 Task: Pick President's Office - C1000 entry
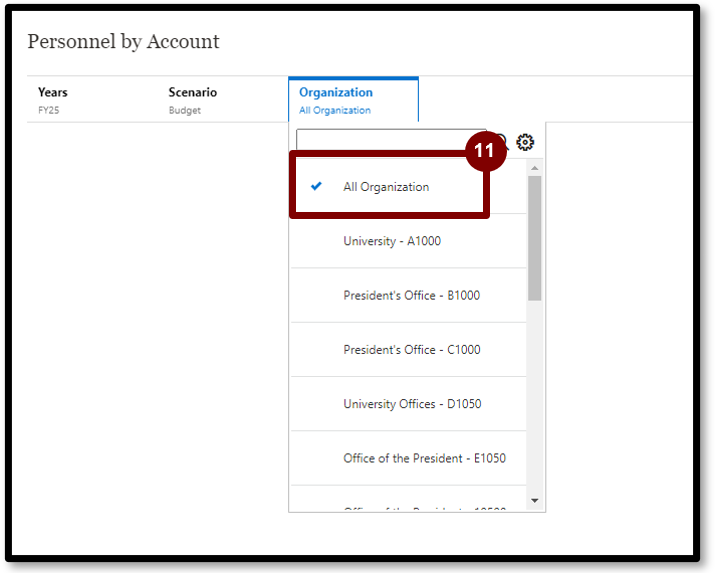click(411, 350)
